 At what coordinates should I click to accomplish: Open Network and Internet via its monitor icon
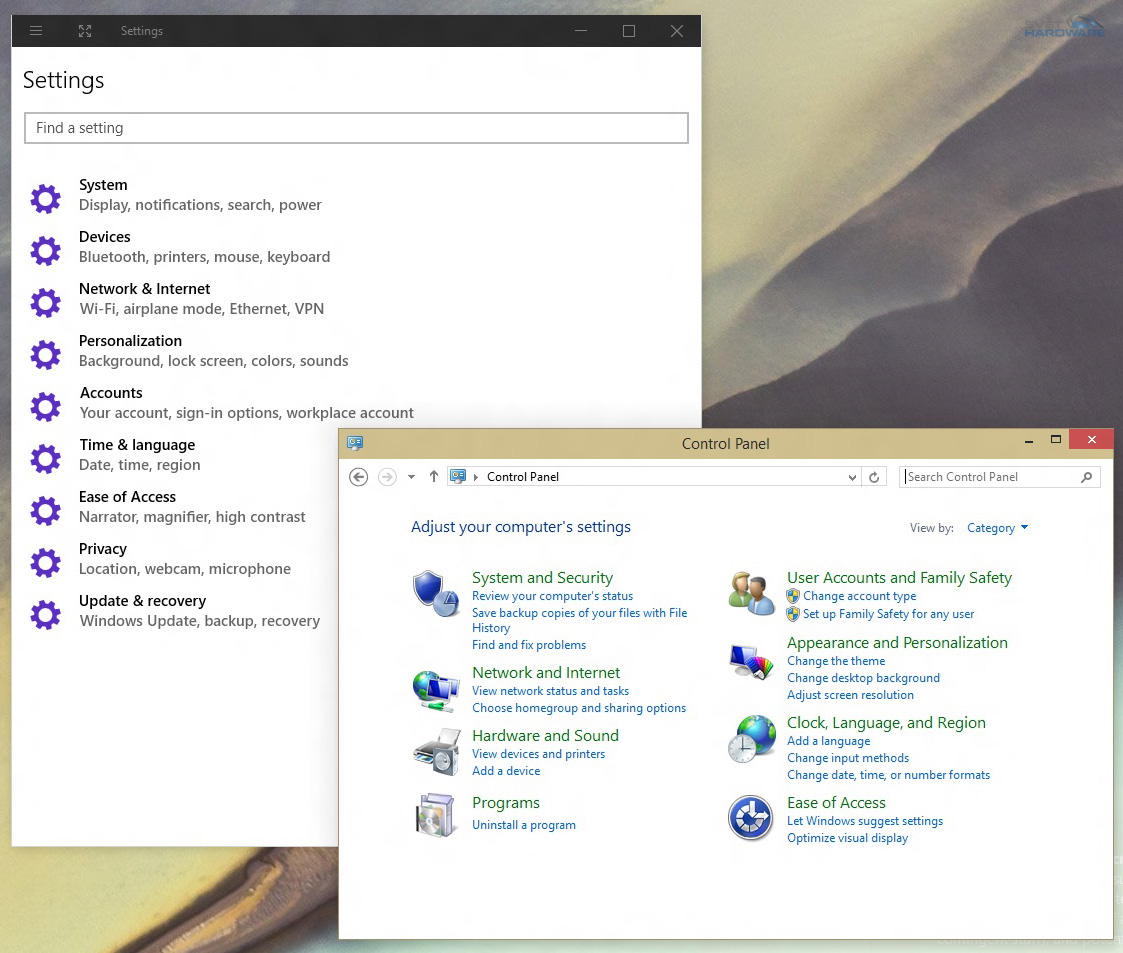(x=436, y=688)
